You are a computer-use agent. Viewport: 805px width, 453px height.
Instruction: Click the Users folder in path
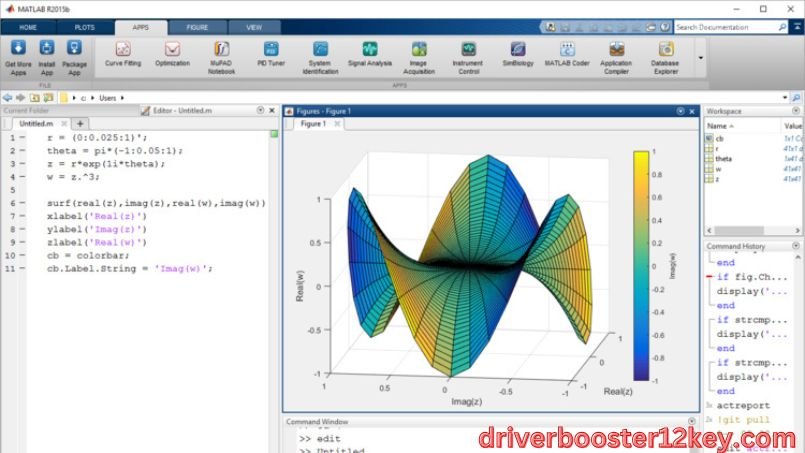click(x=107, y=98)
